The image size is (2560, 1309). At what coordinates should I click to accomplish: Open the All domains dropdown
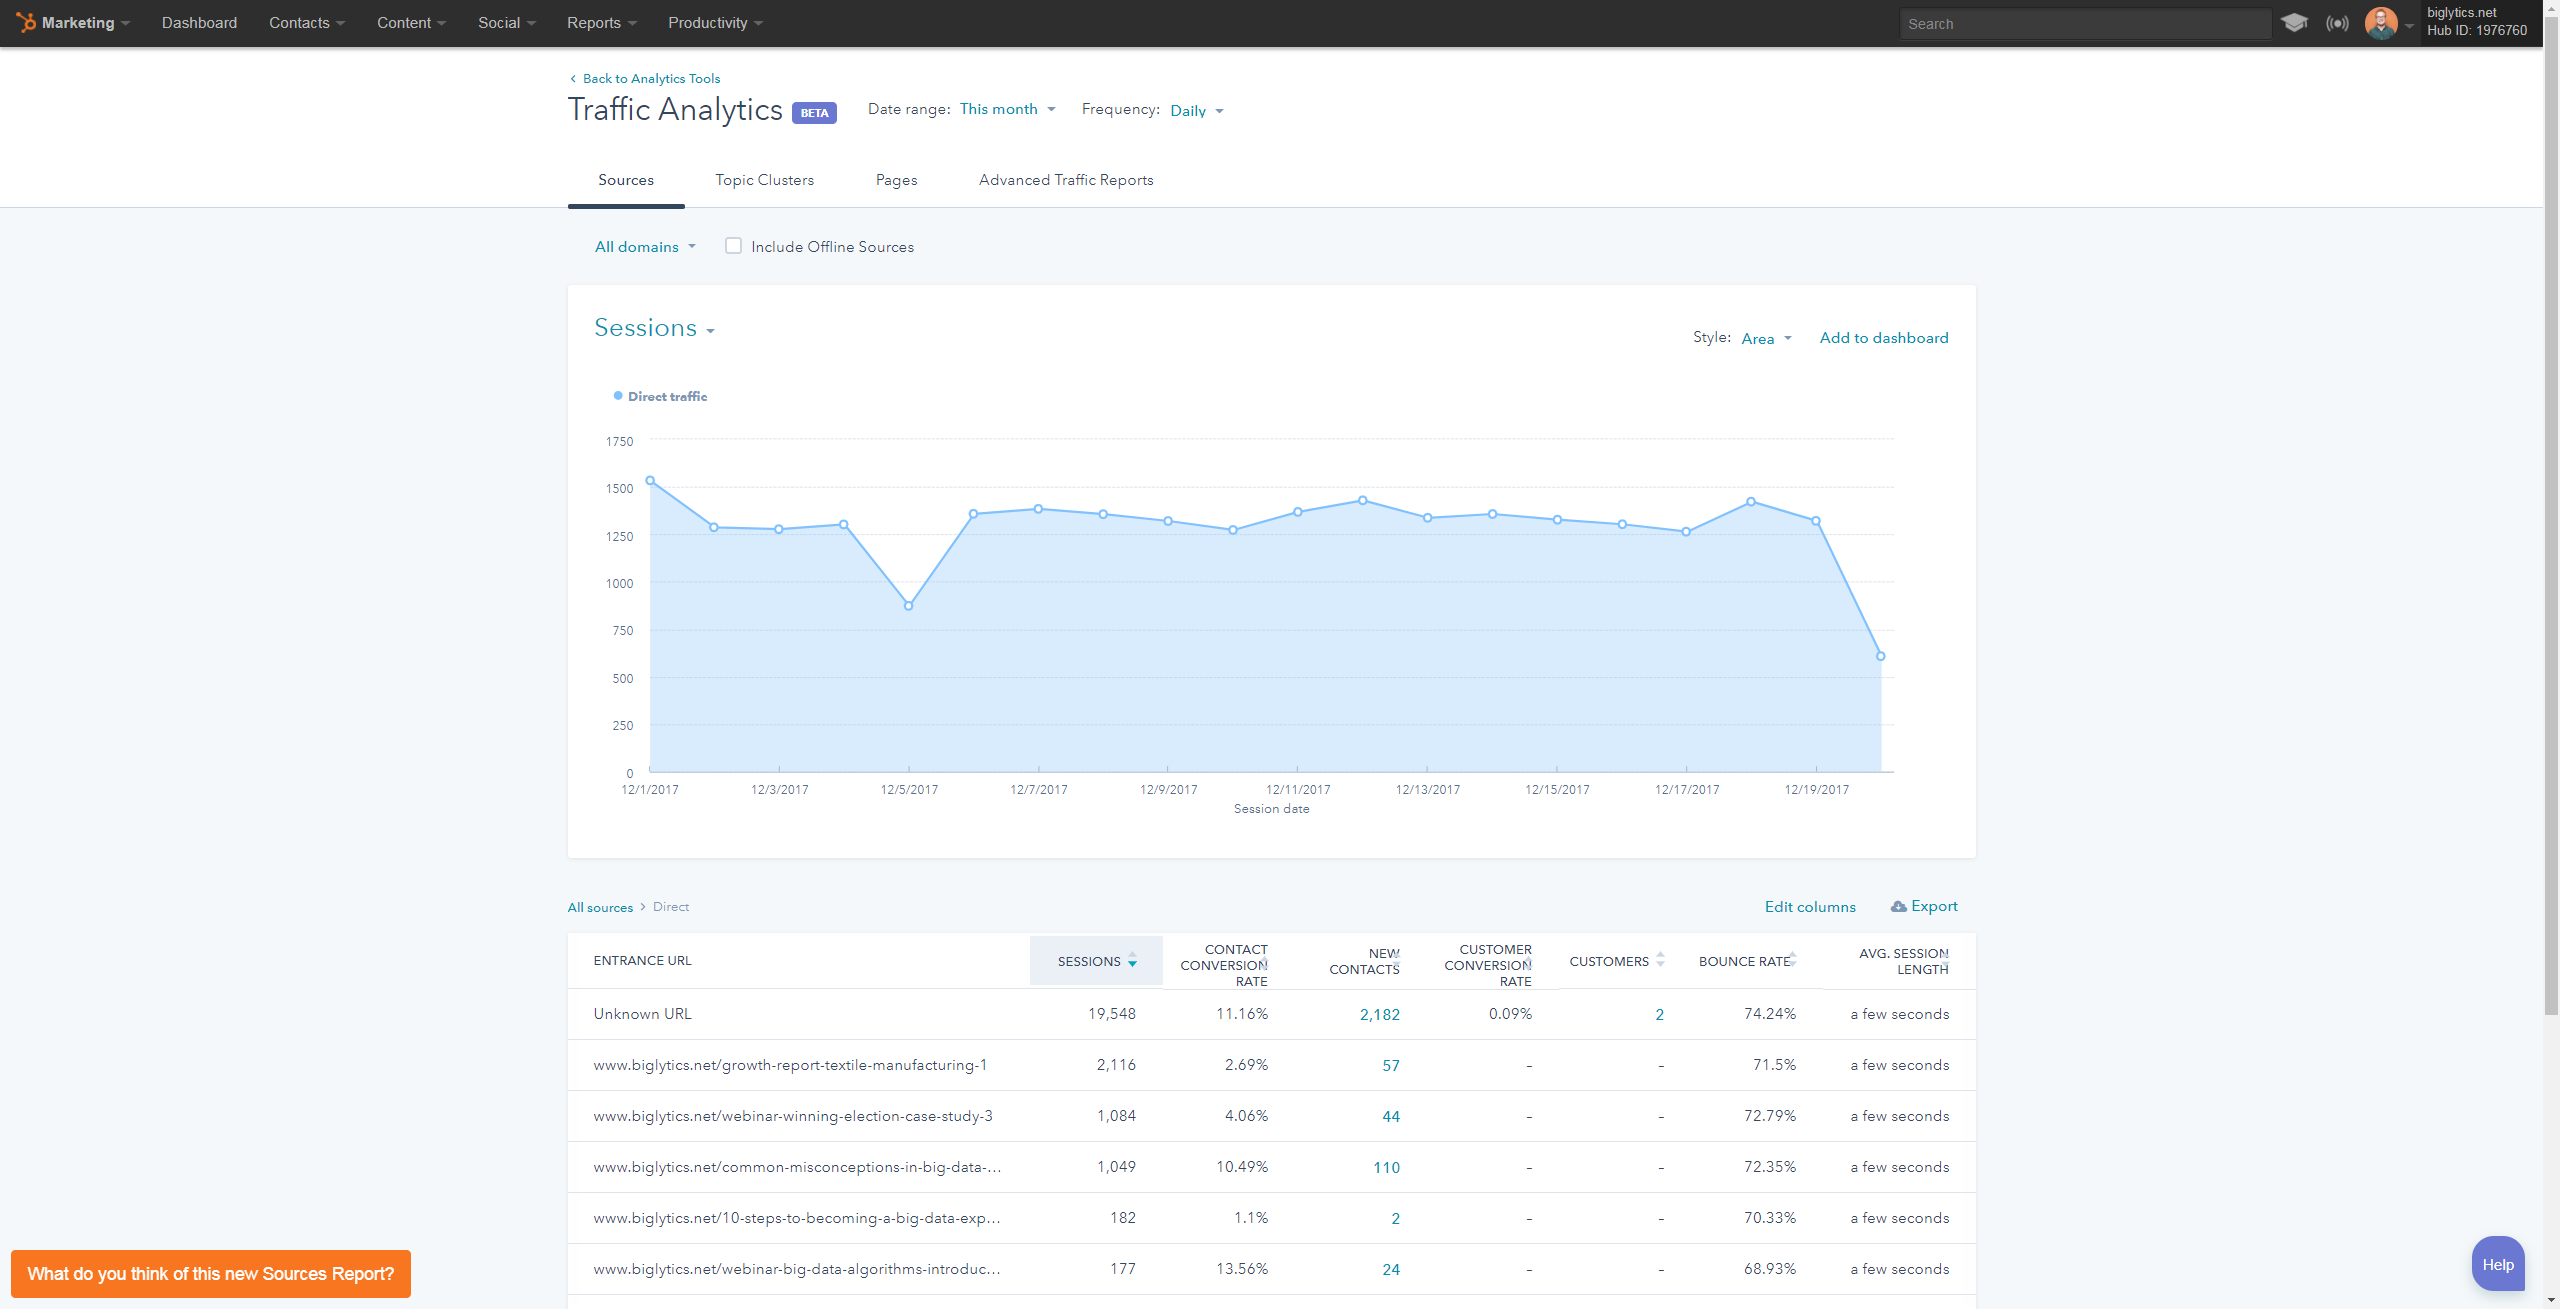tap(643, 246)
